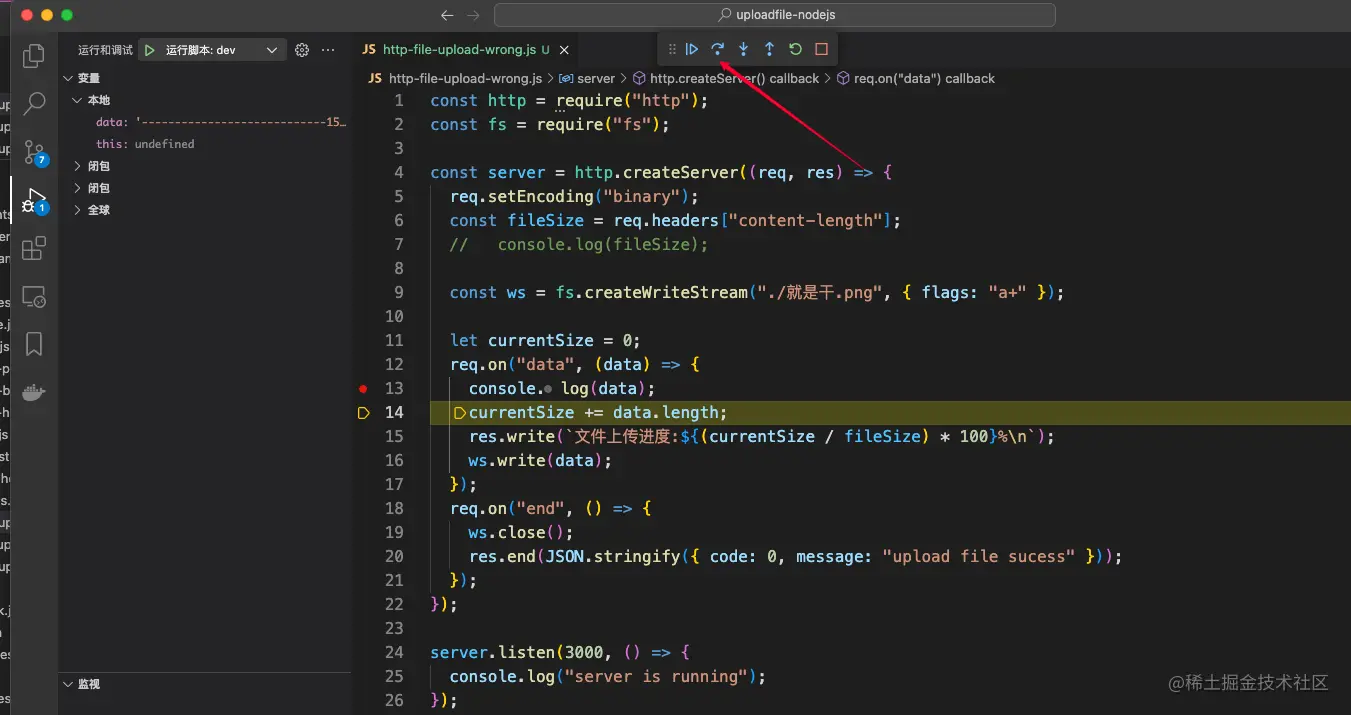Viewport: 1351px width, 715px height.
Task: Click 'currentSize' on highlighted line 14
Action: pos(521,412)
